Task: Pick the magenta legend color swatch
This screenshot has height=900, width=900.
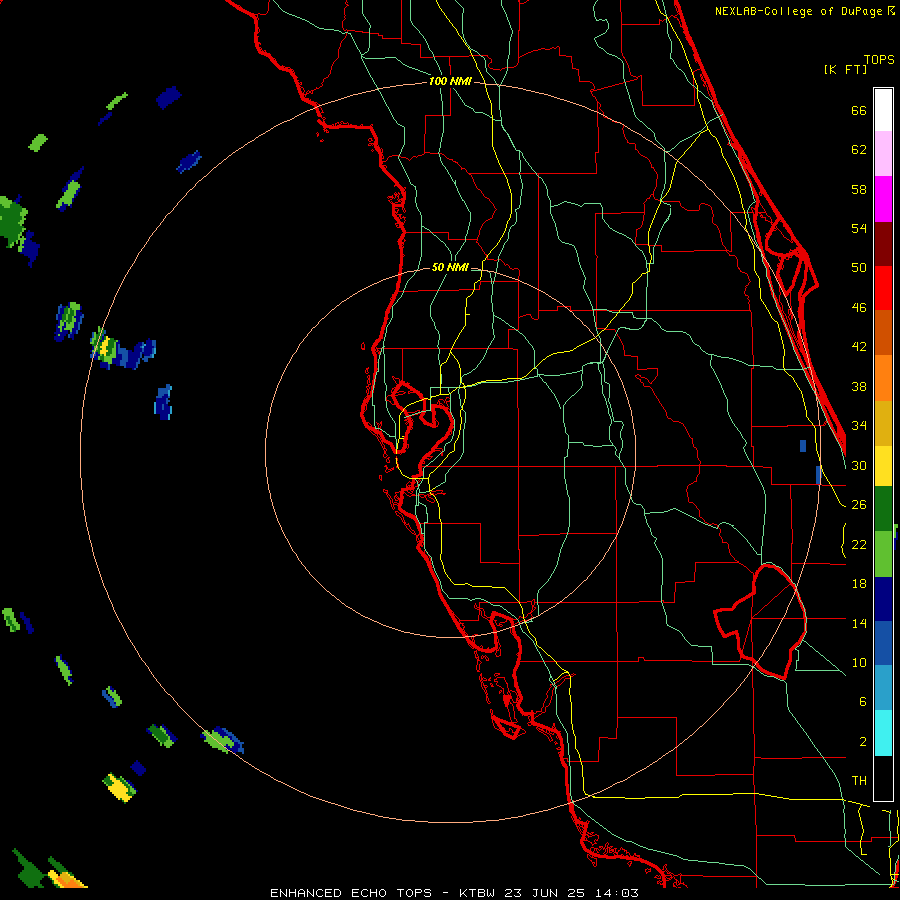Action: click(883, 199)
